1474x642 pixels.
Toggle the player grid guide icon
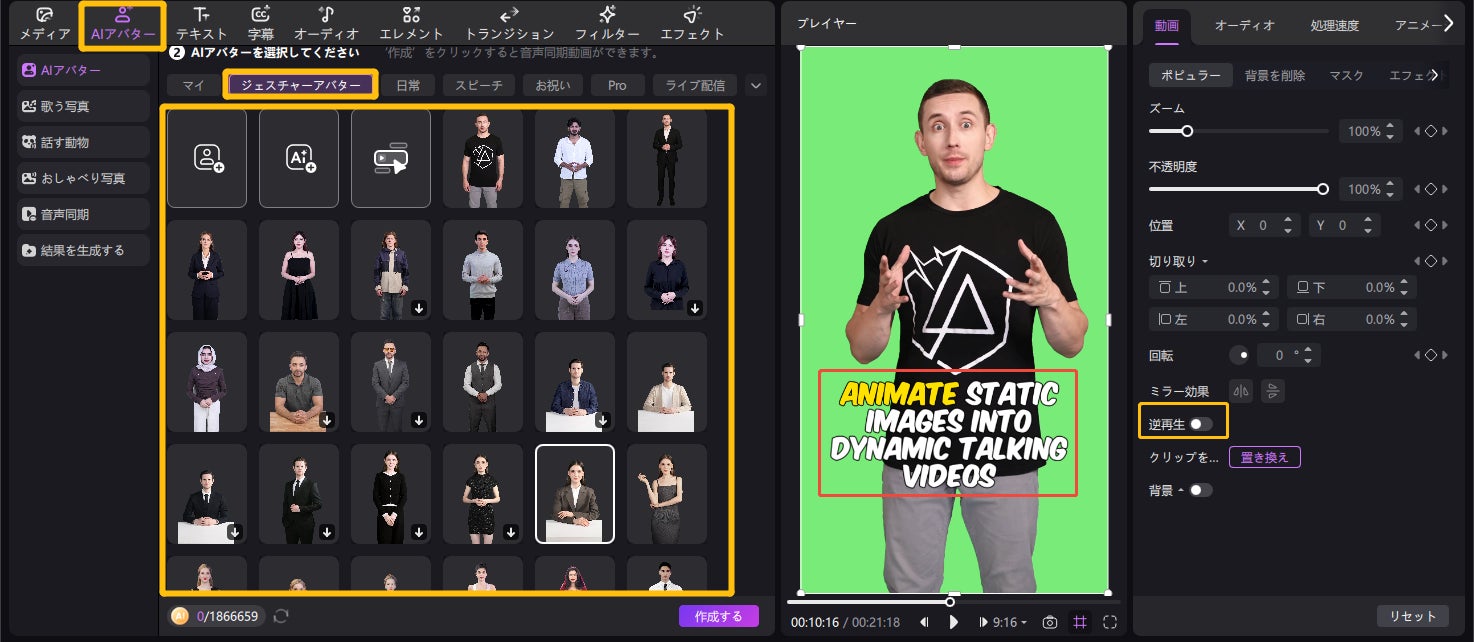pos(1080,622)
